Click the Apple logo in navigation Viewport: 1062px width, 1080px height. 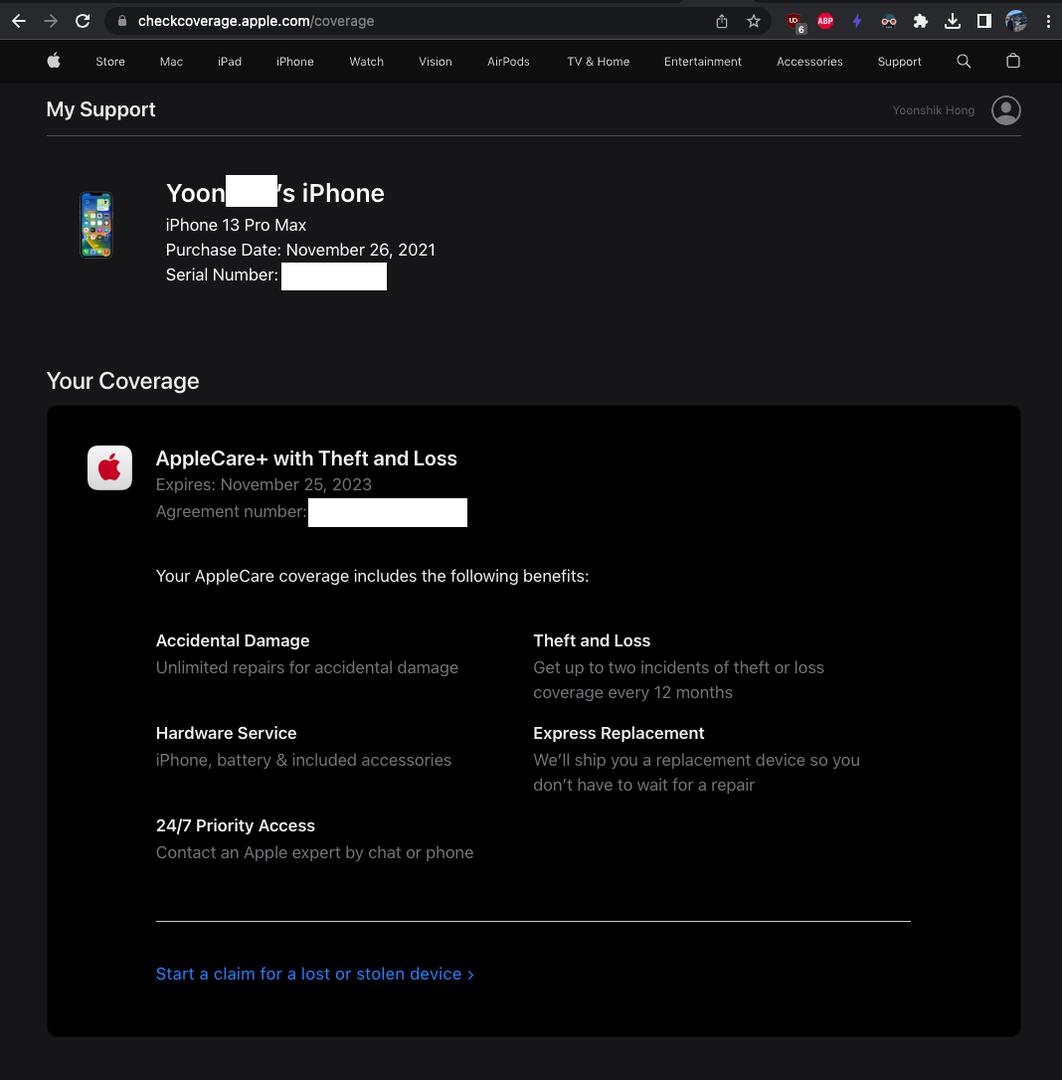pyautogui.click(x=54, y=61)
